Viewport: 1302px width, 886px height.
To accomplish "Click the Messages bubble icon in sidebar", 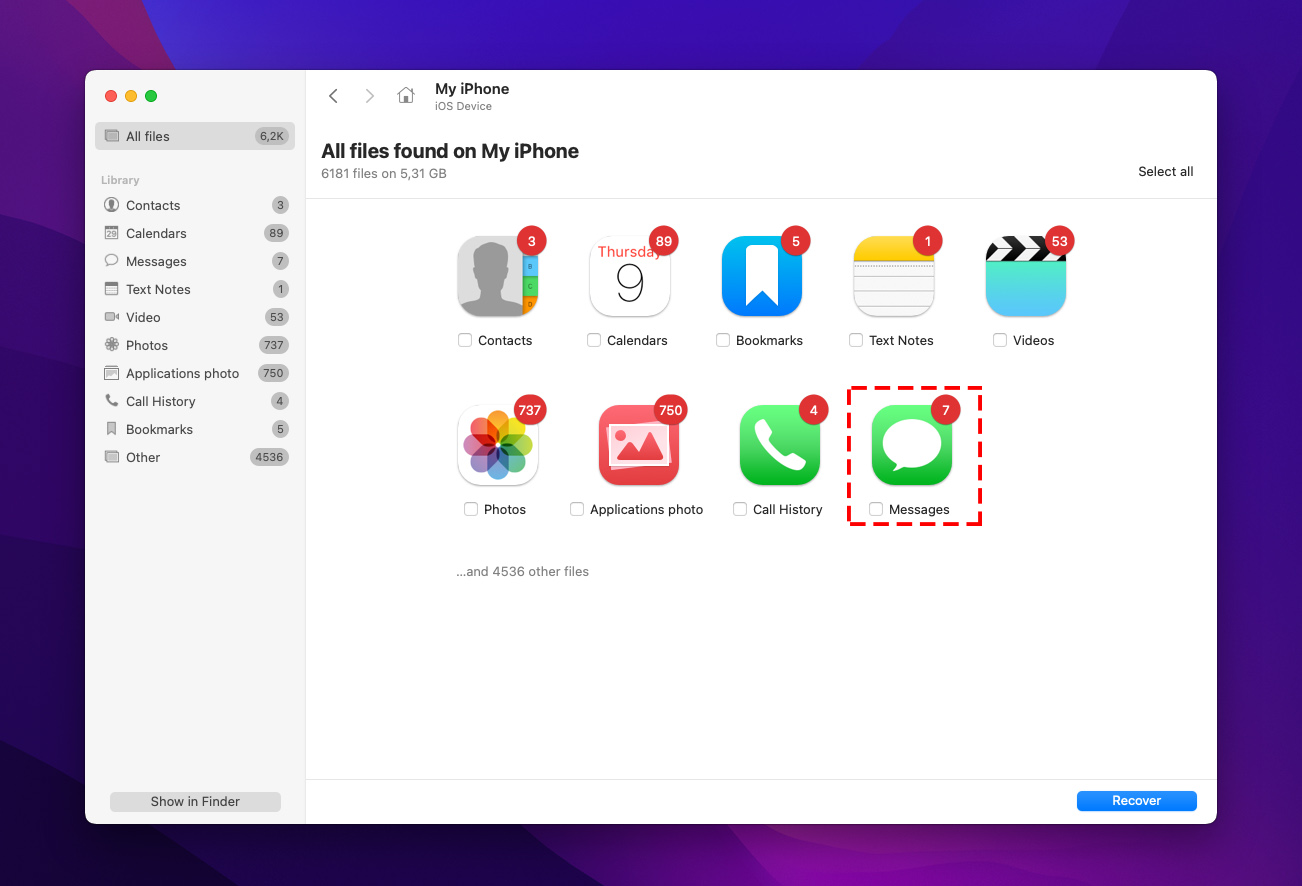I will (x=111, y=261).
